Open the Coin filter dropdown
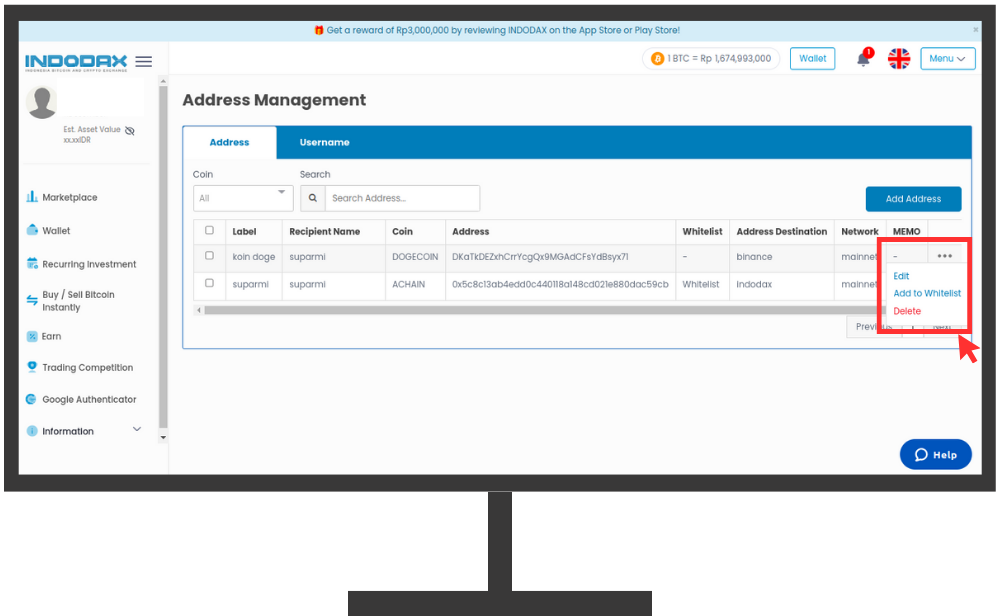 243,198
